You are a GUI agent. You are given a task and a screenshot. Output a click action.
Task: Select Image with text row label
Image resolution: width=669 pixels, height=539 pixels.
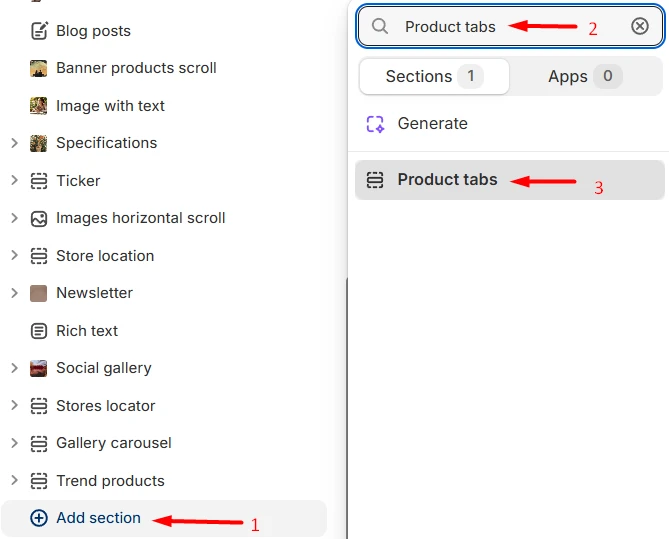tap(111, 106)
